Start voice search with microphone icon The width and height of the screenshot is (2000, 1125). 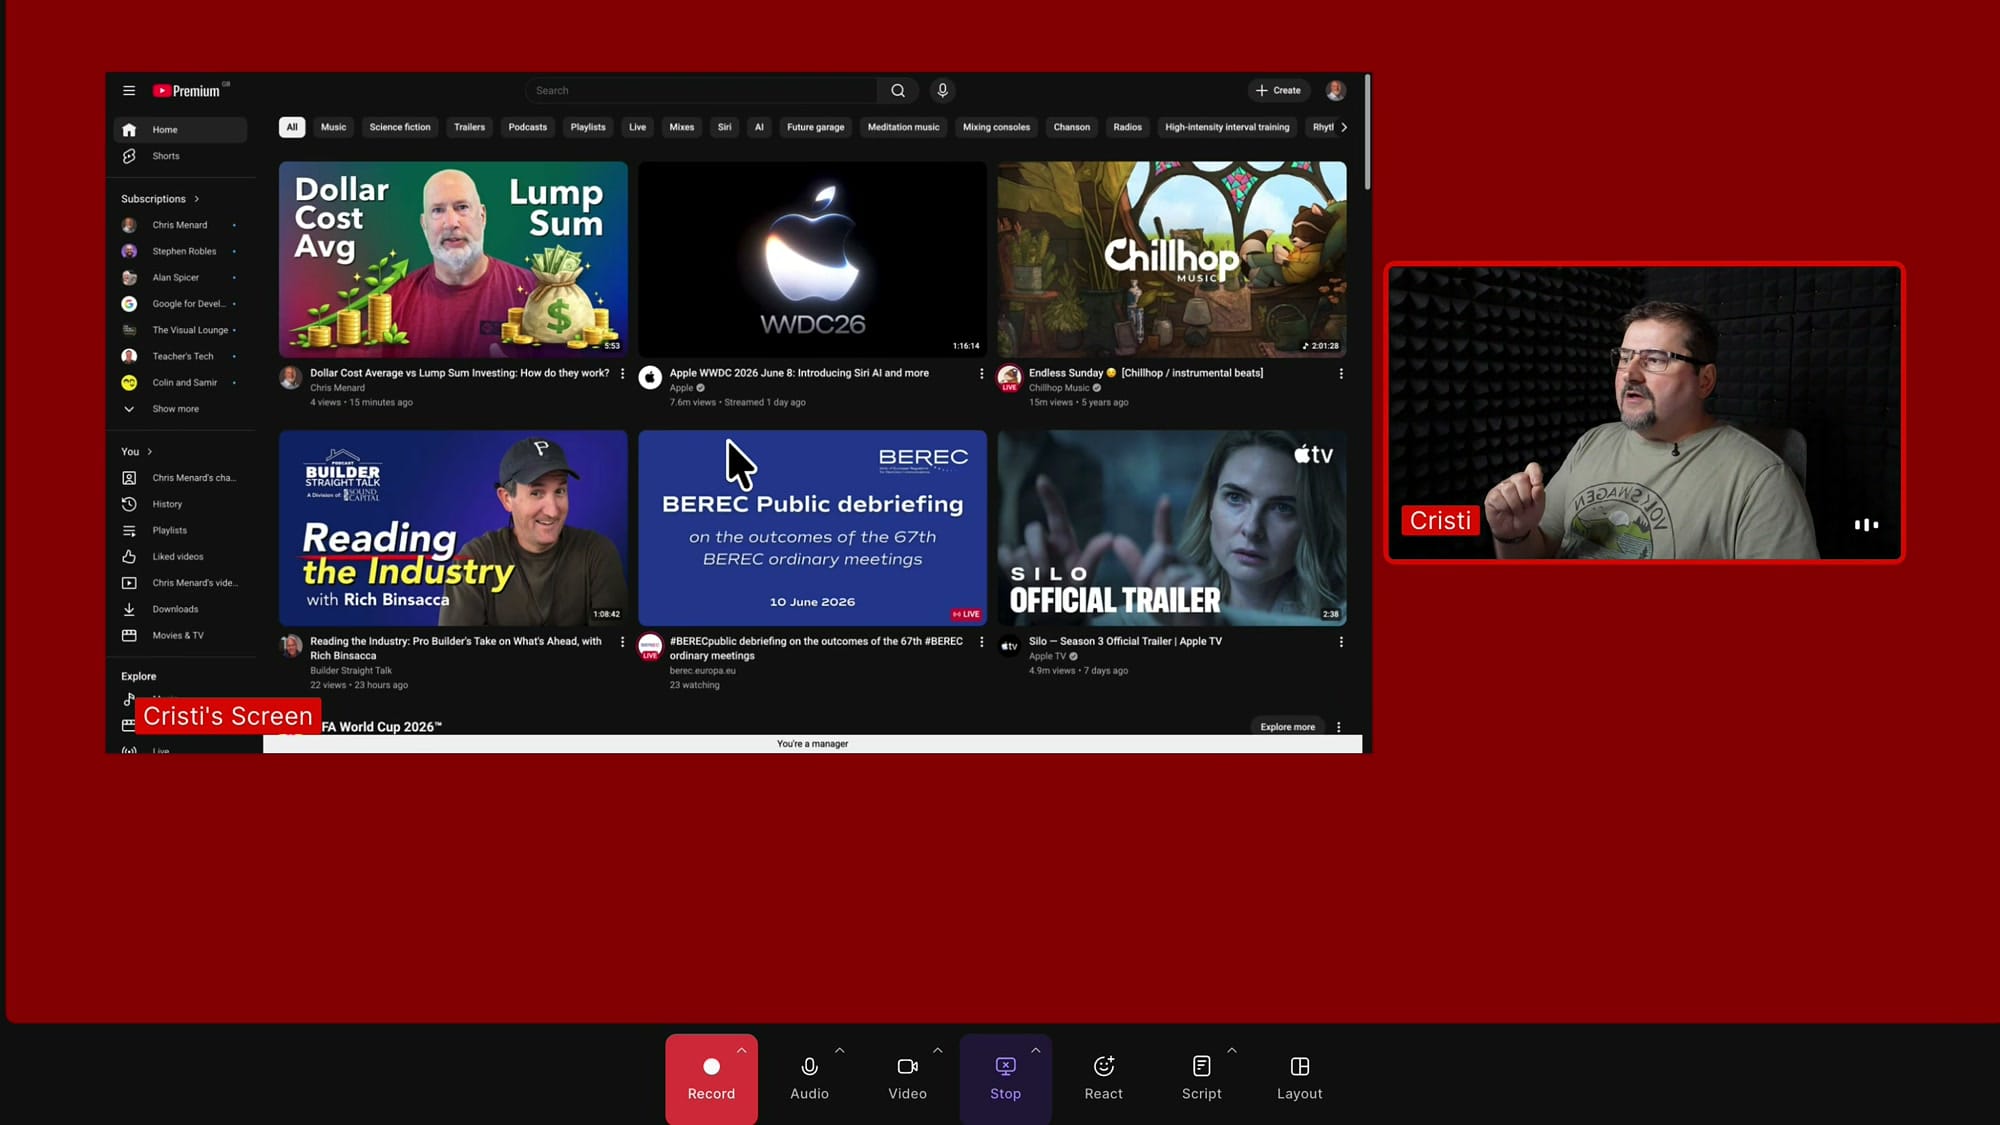pyautogui.click(x=942, y=91)
